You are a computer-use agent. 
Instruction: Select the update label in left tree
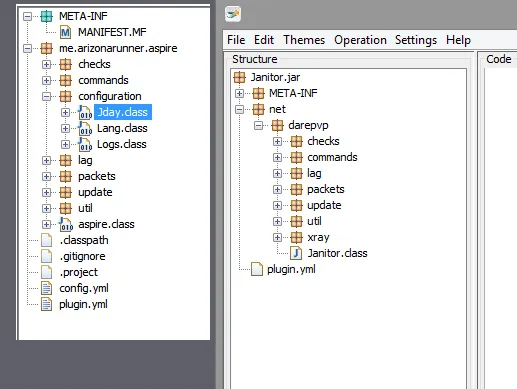[95, 192]
